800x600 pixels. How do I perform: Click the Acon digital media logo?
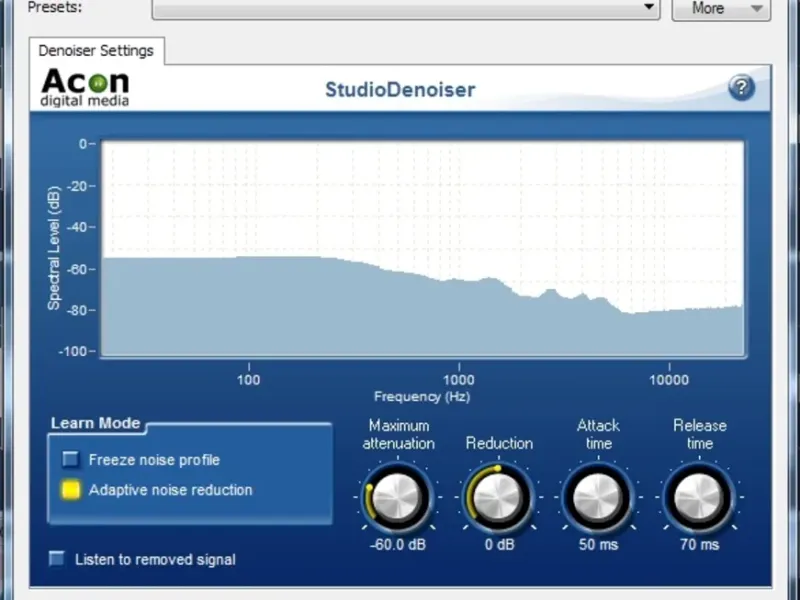click(x=85, y=88)
